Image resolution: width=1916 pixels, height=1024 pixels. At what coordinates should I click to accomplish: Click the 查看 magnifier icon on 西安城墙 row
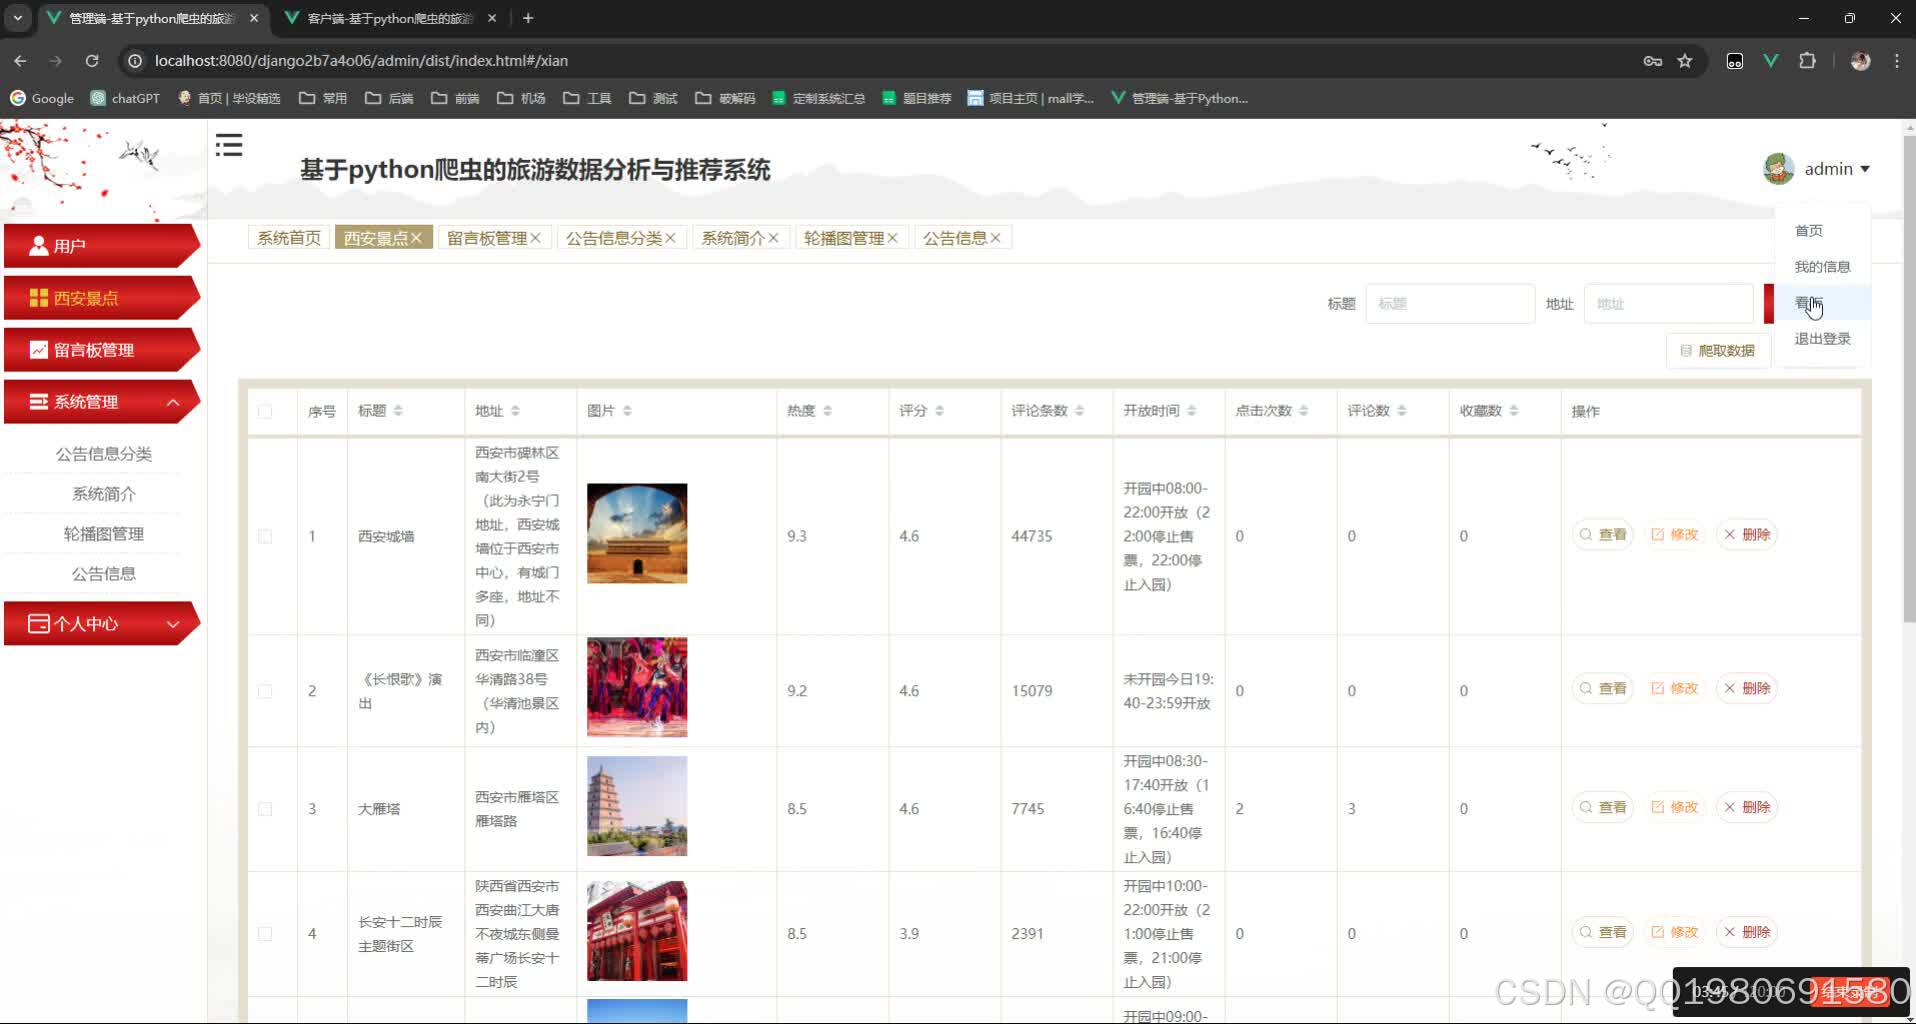1586,534
